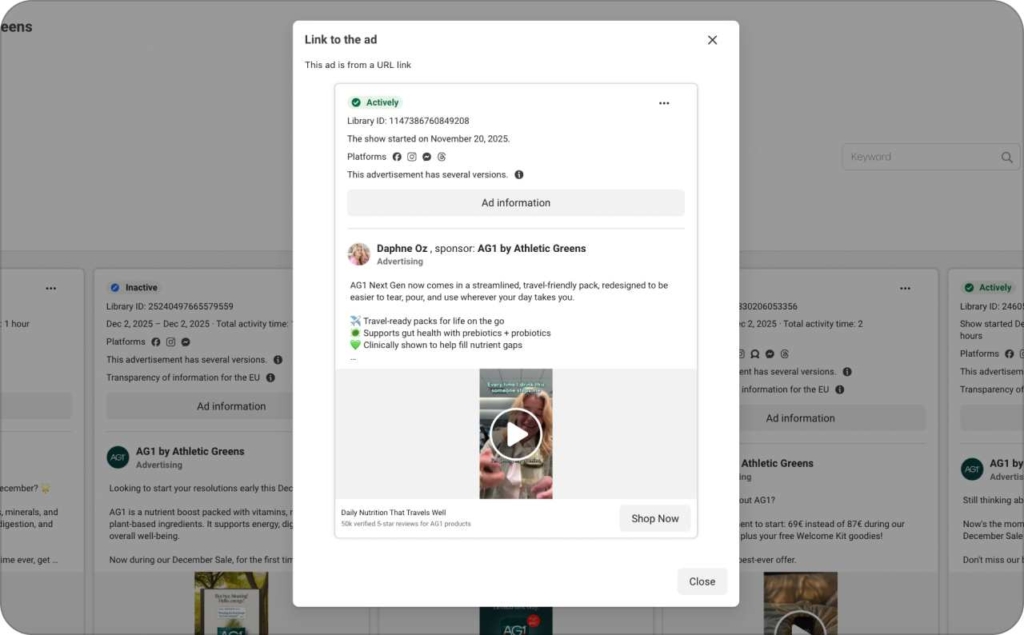This screenshot has width=1024, height=635.
Task: Click the search magnifier in the Keyword field
Action: pyautogui.click(x=1007, y=157)
